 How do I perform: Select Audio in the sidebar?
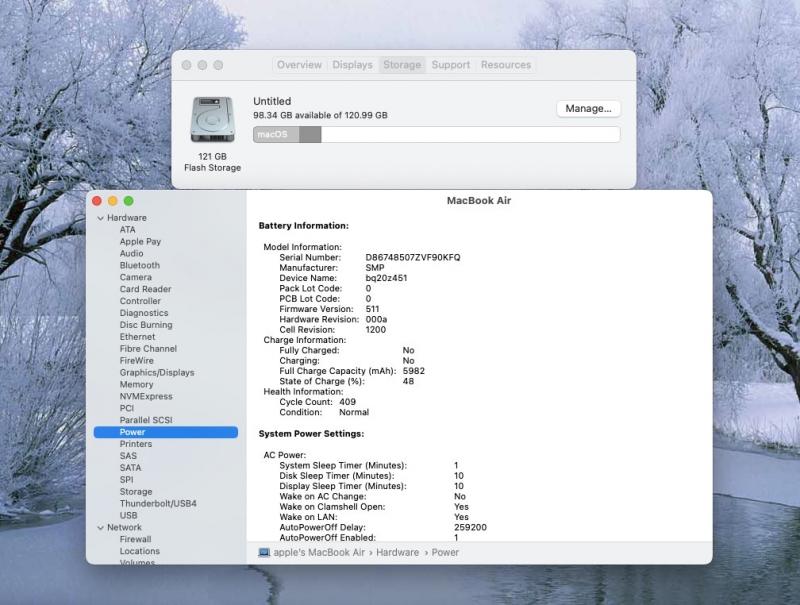[132, 254]
